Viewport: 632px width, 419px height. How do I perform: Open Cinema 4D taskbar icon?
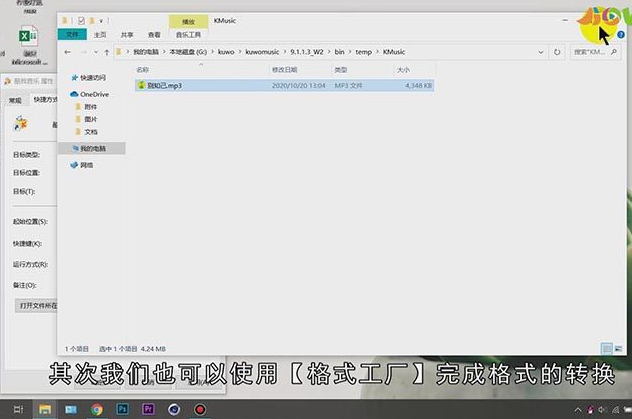(x=174, y=409)
